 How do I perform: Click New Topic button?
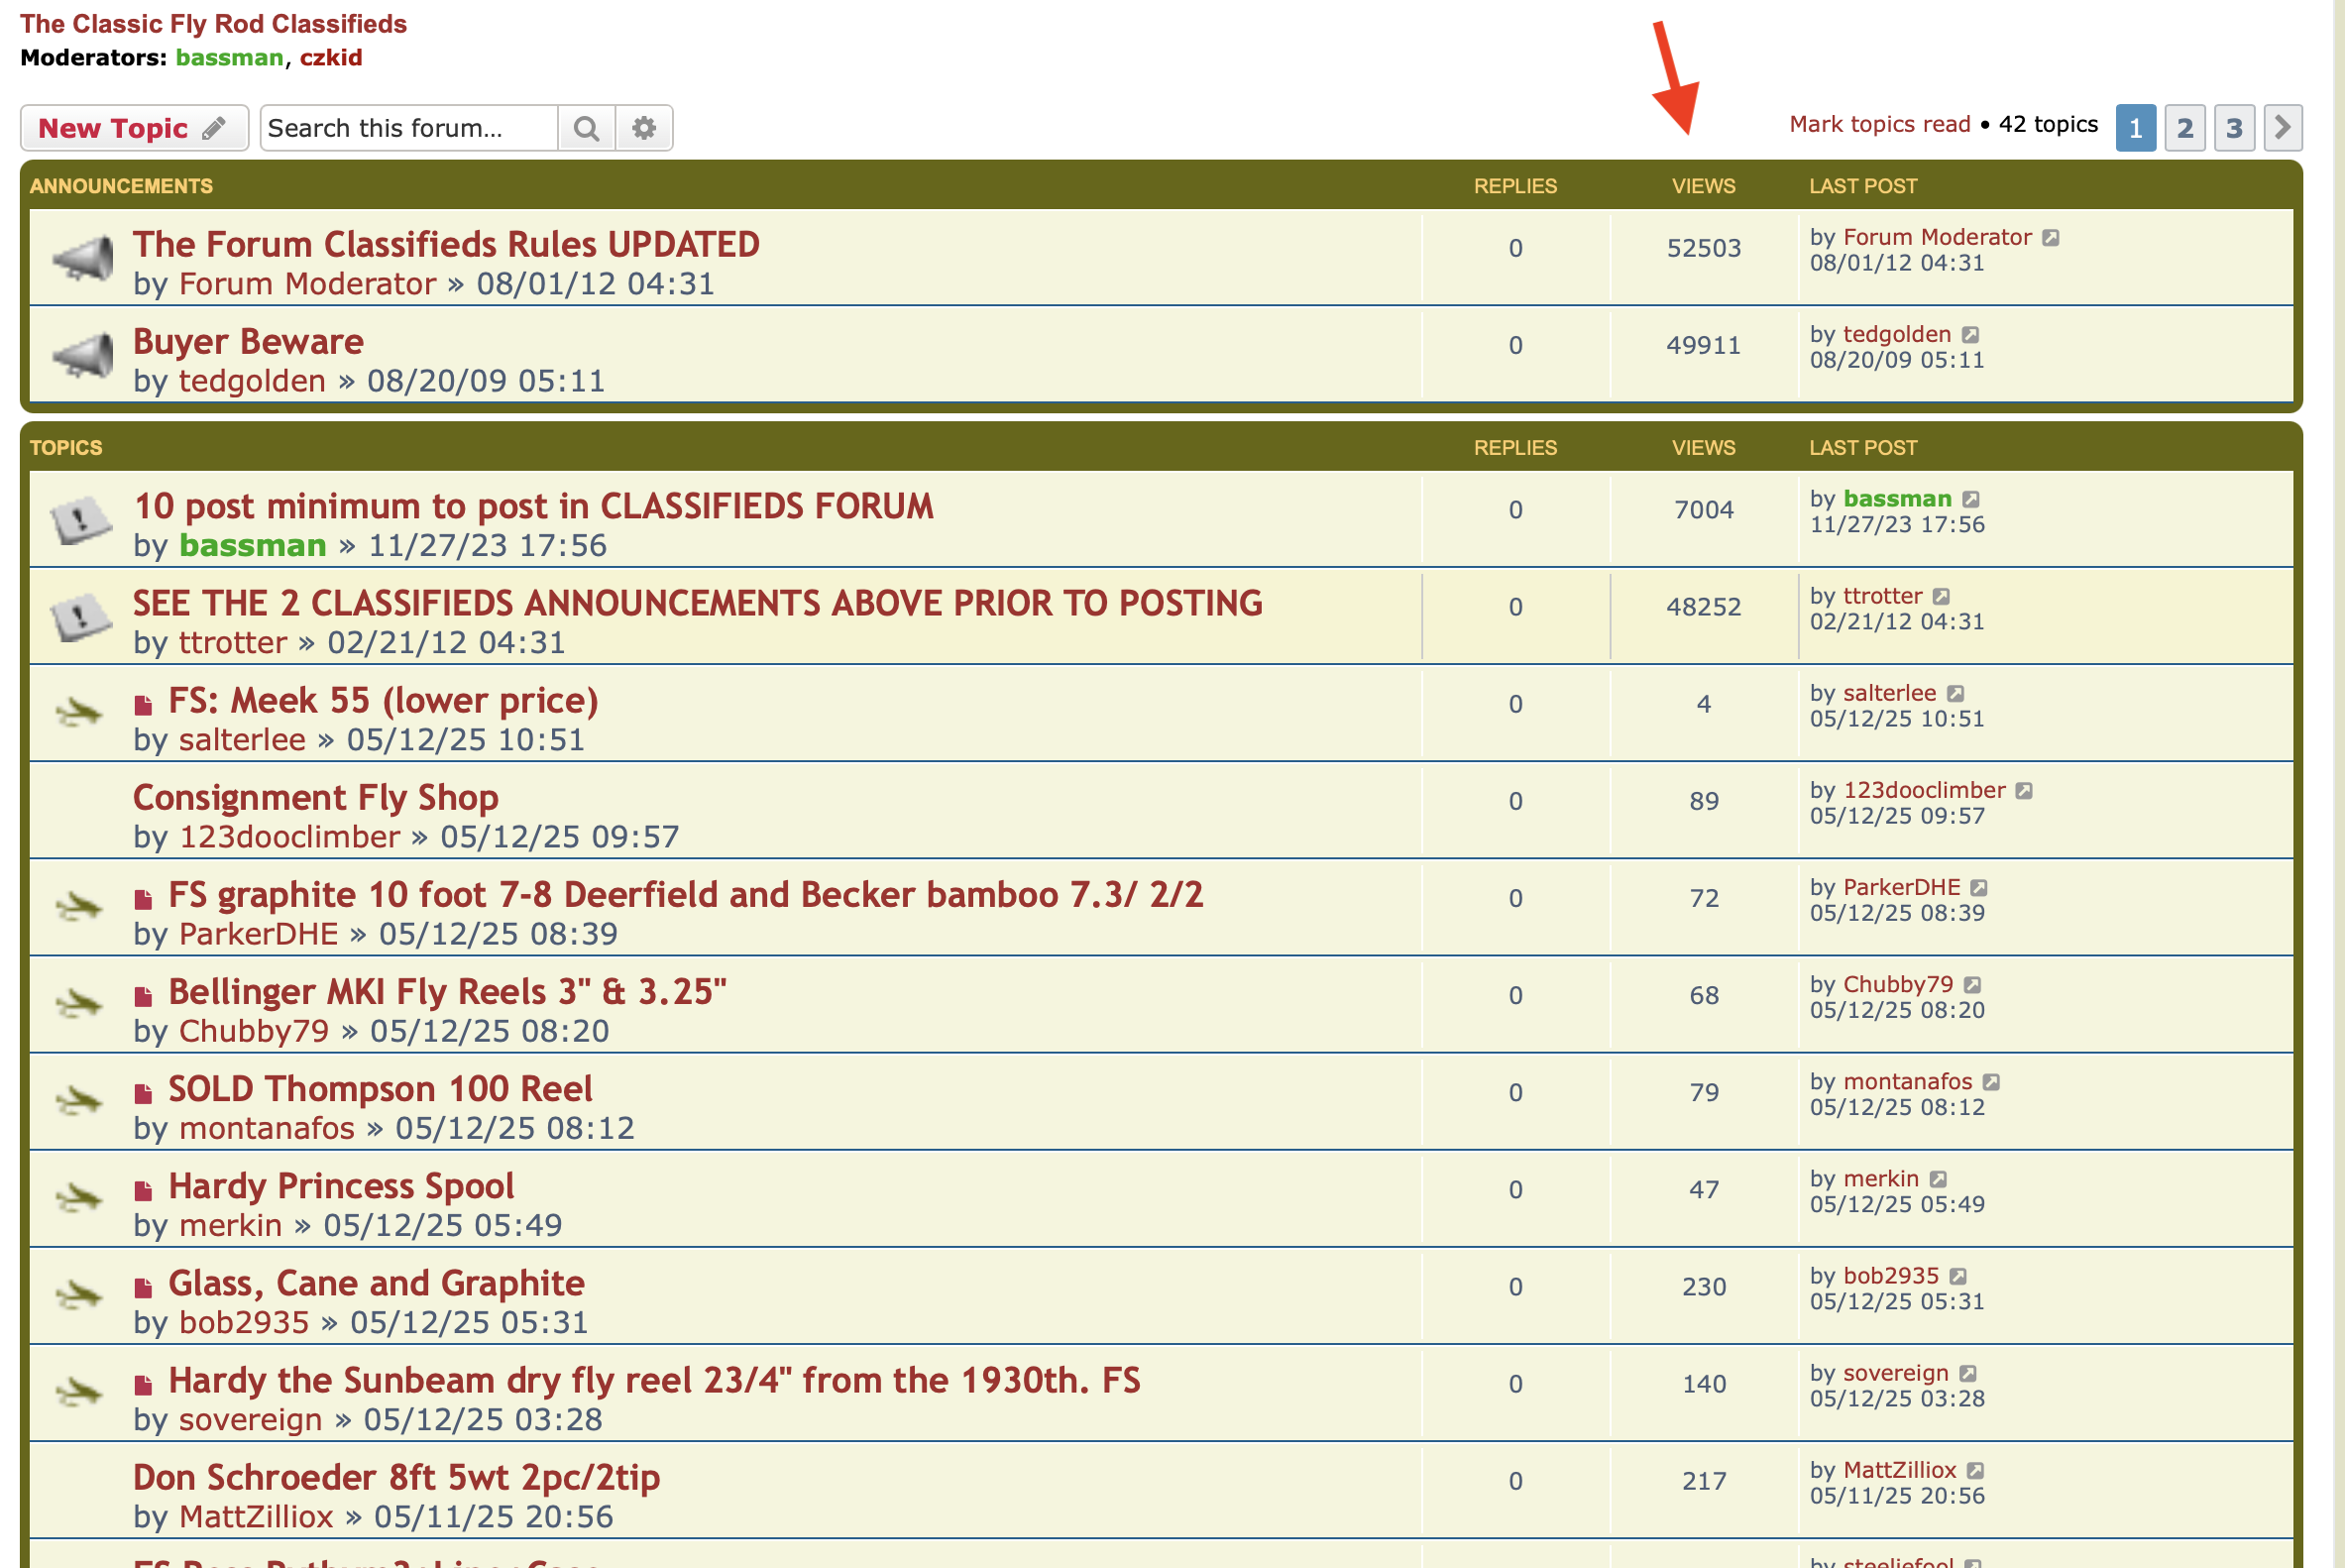coord(133,128)
